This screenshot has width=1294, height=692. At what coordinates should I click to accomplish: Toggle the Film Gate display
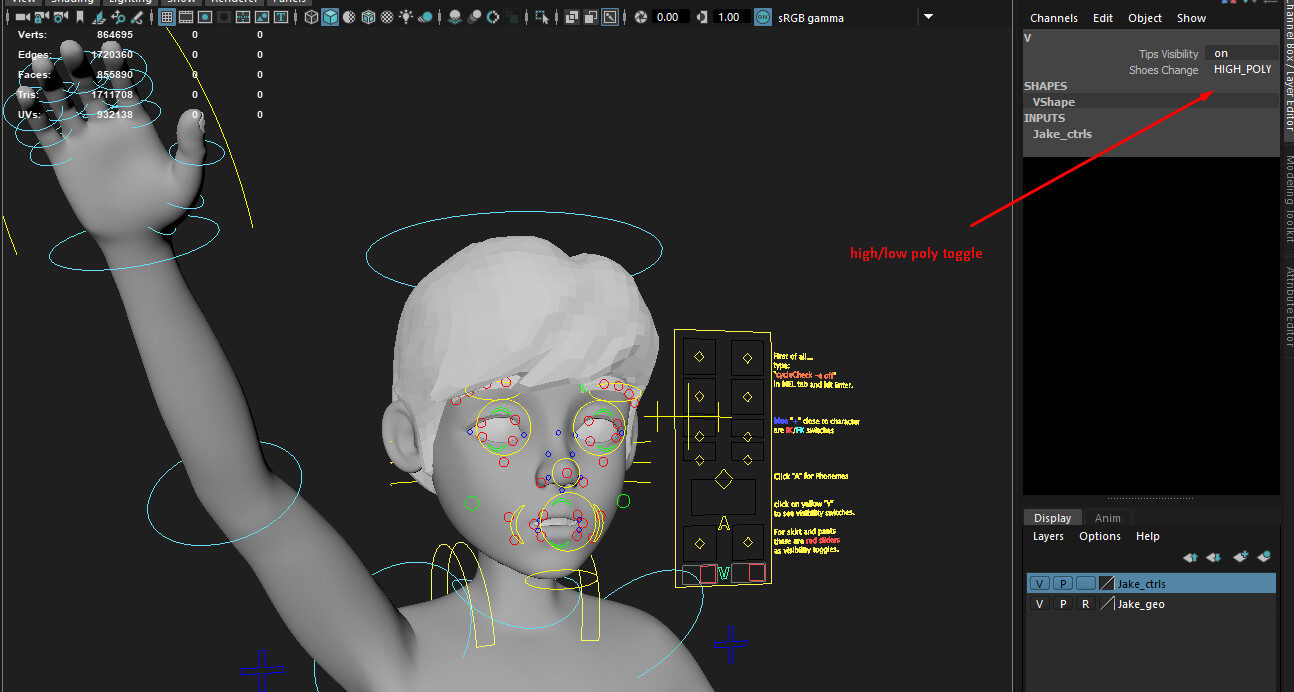[186, 17]
